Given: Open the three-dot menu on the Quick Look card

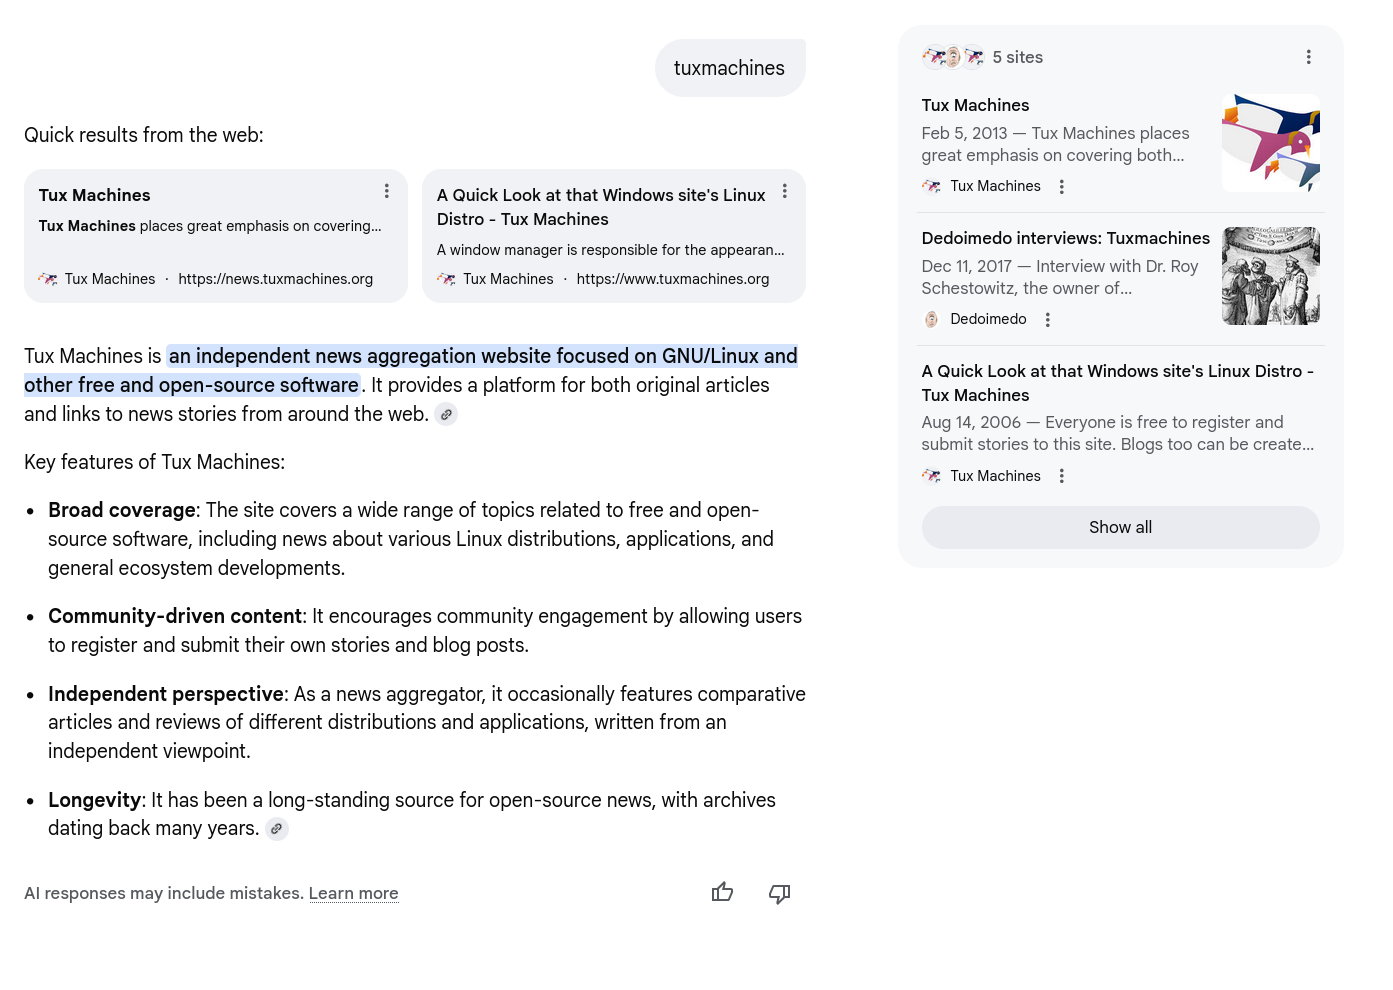Looking at the screenshot, I should coord(785,190).
